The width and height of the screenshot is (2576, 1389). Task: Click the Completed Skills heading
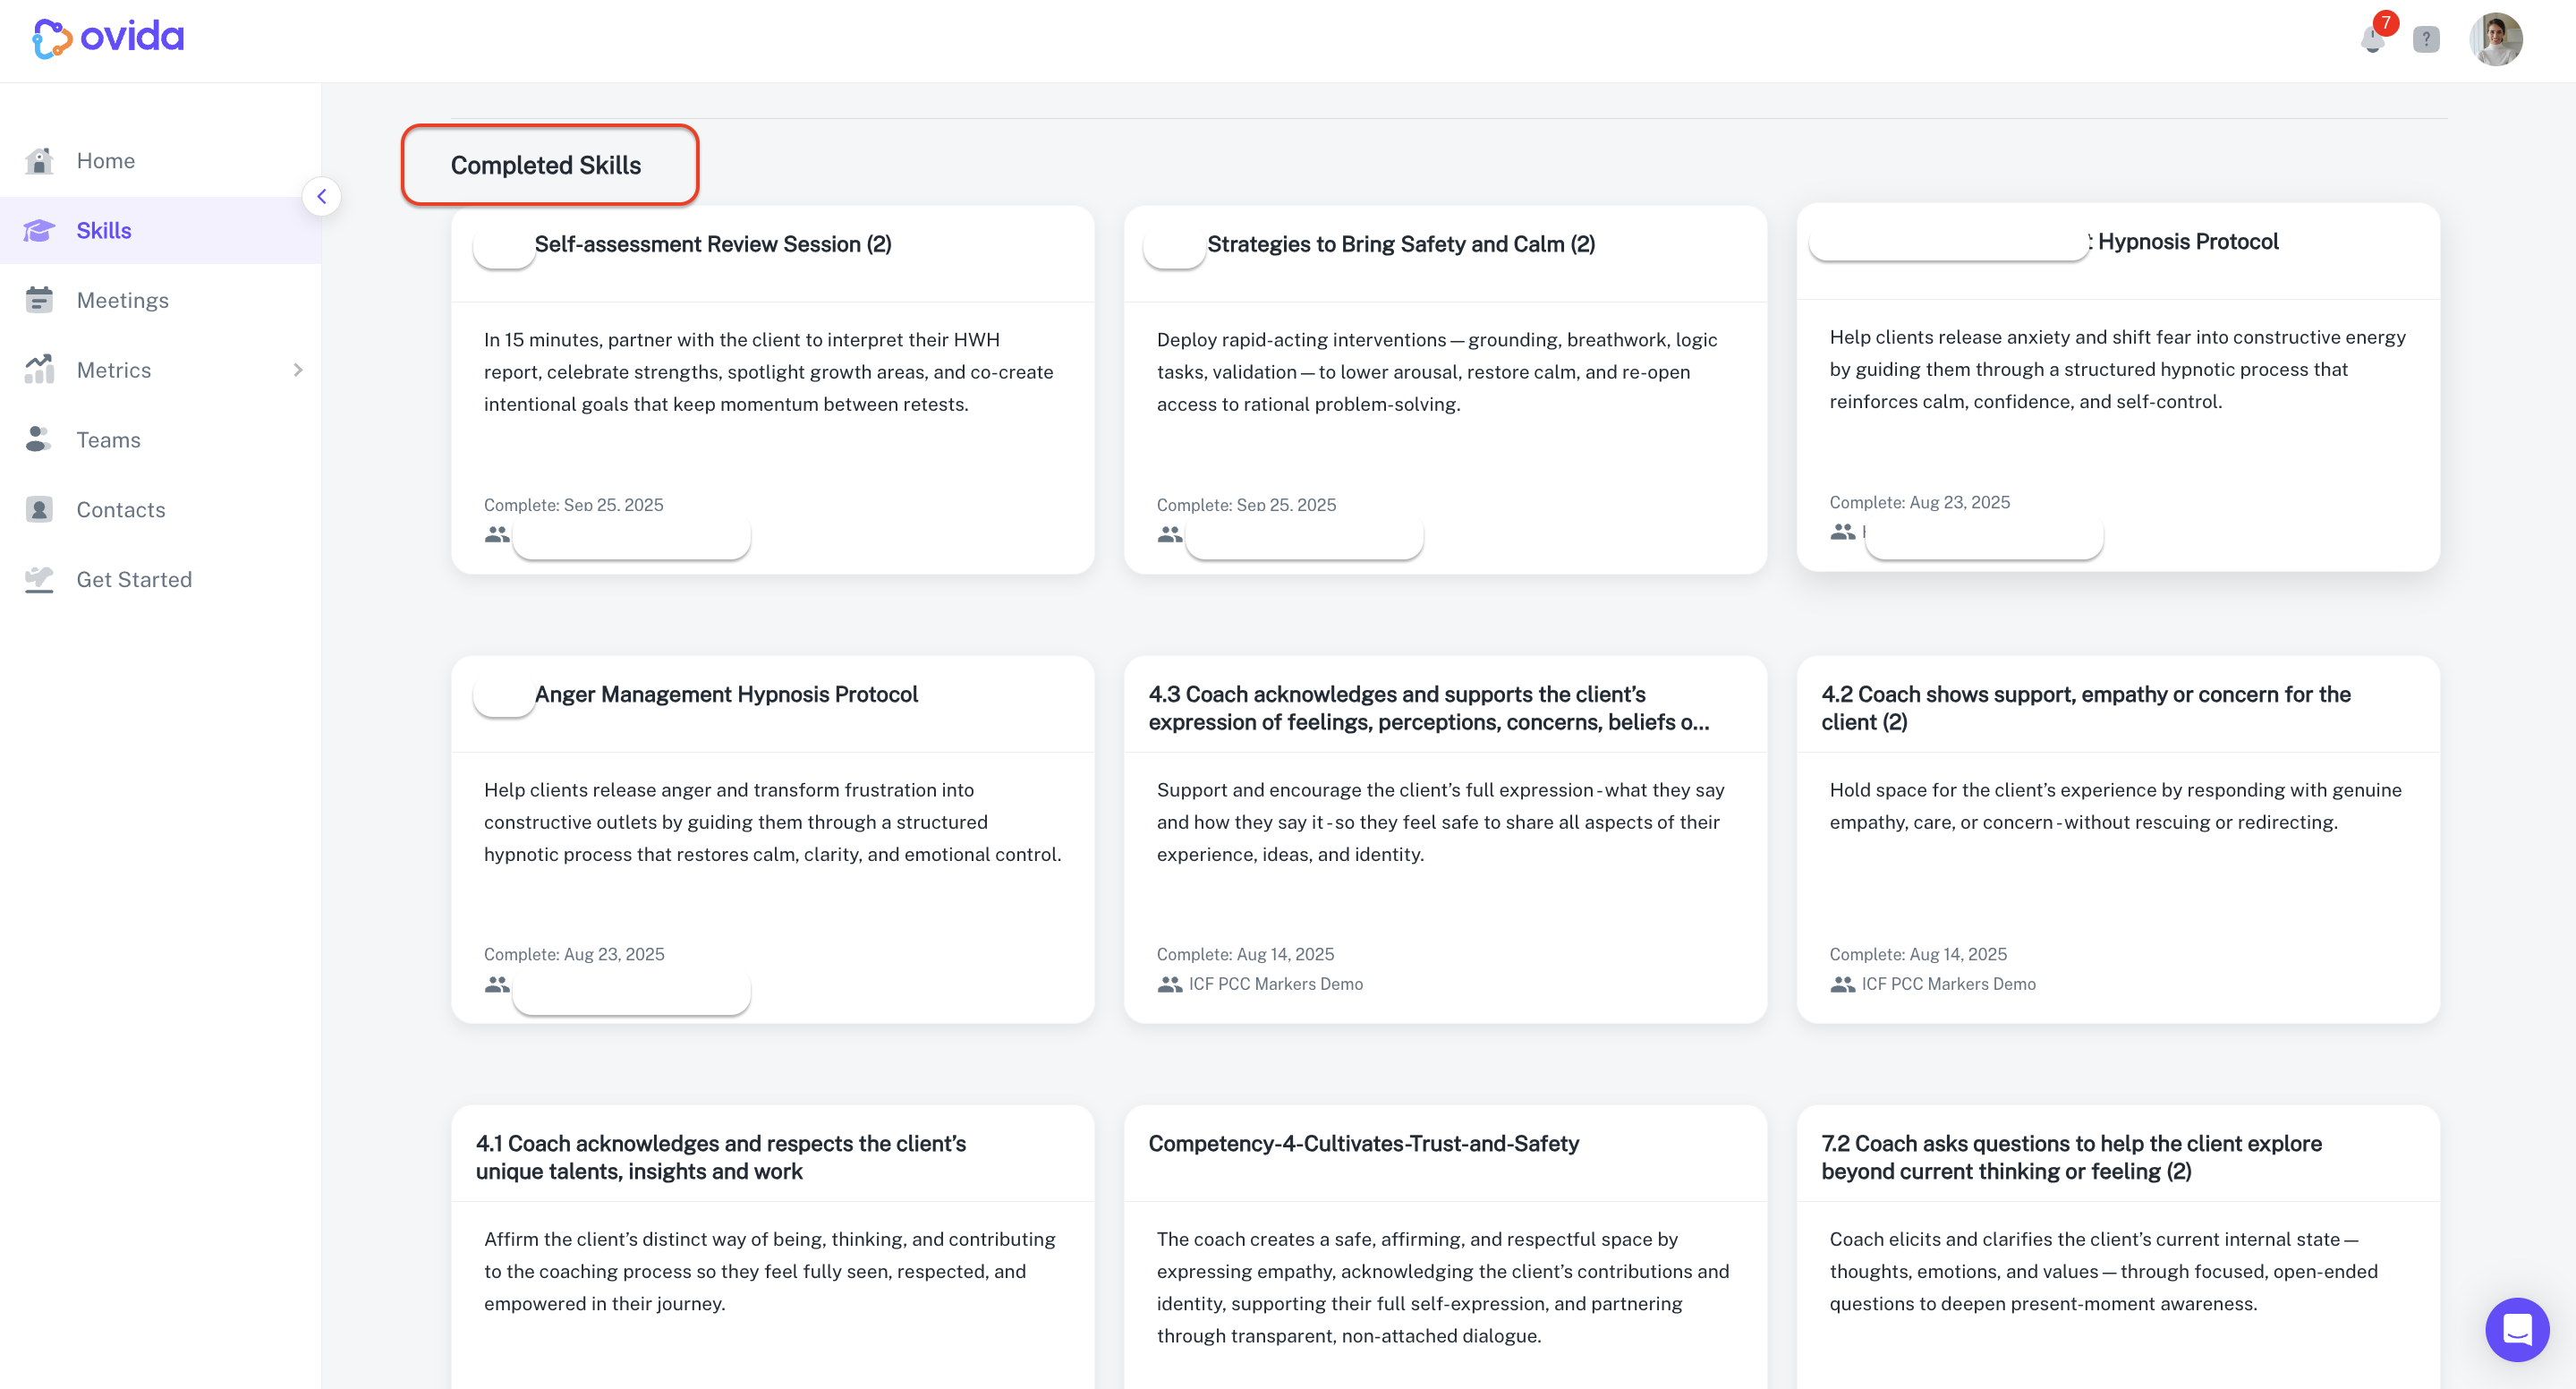(x=546, y=165)
